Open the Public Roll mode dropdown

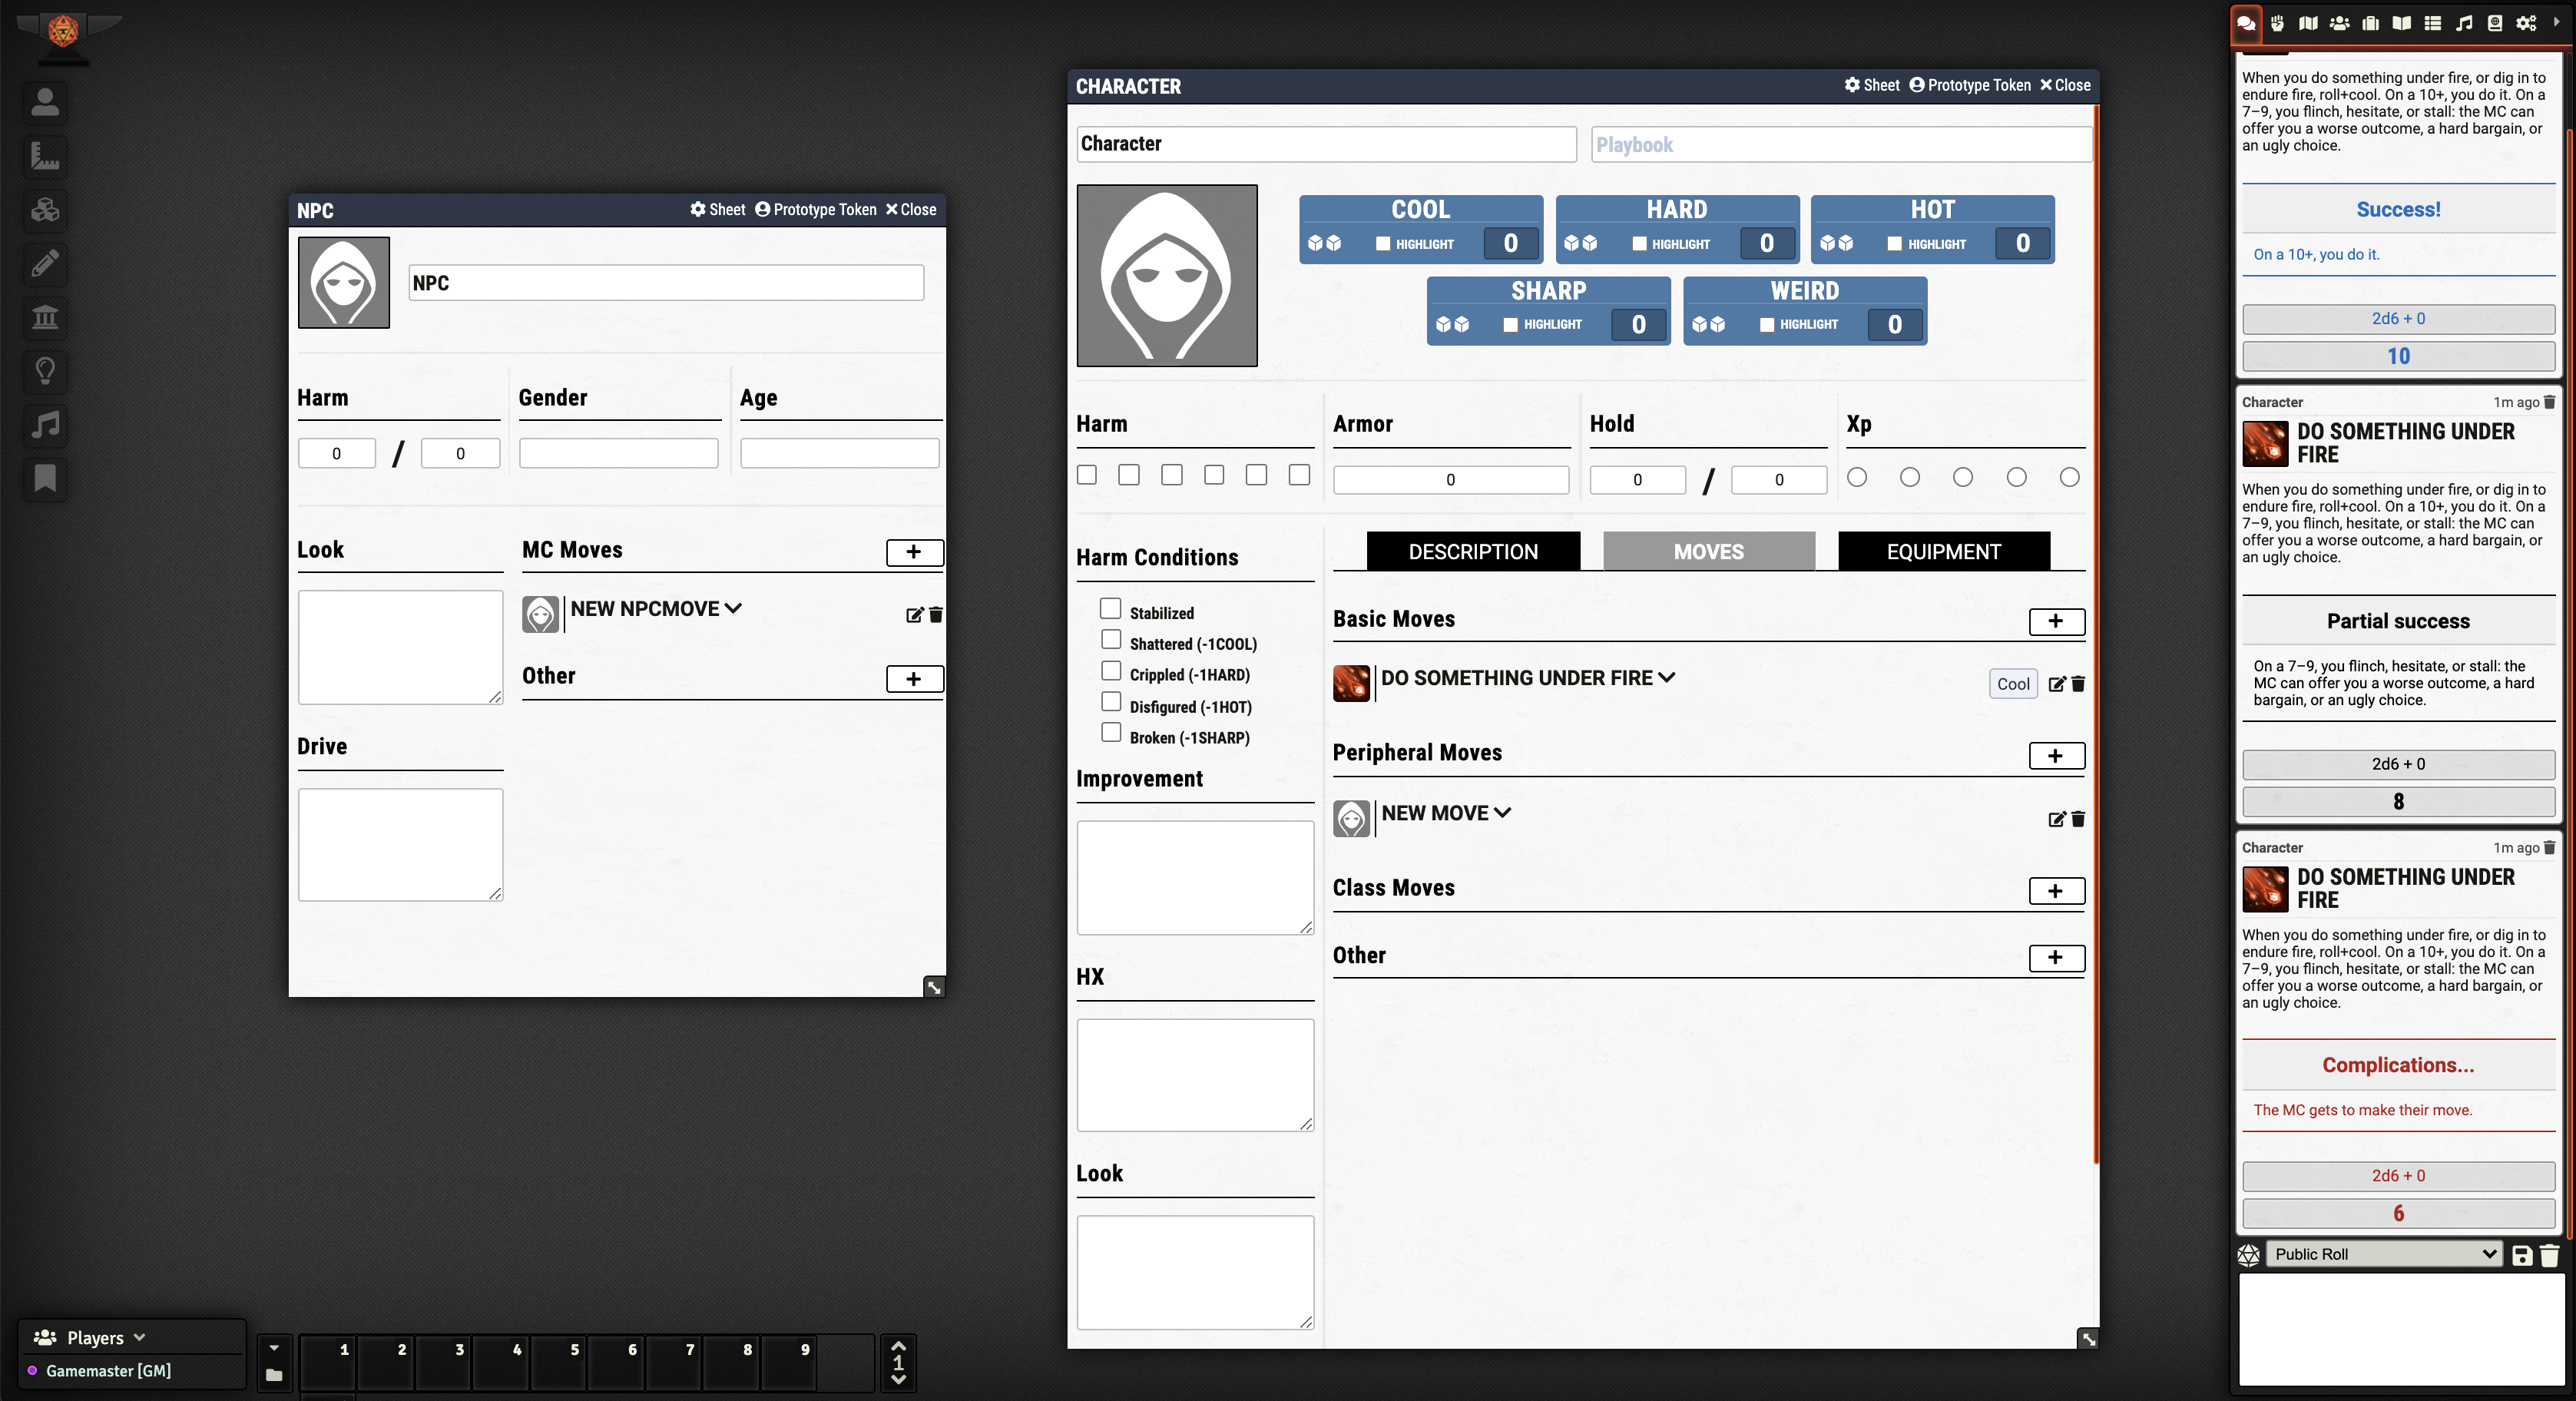[x=2384, y=1254]
